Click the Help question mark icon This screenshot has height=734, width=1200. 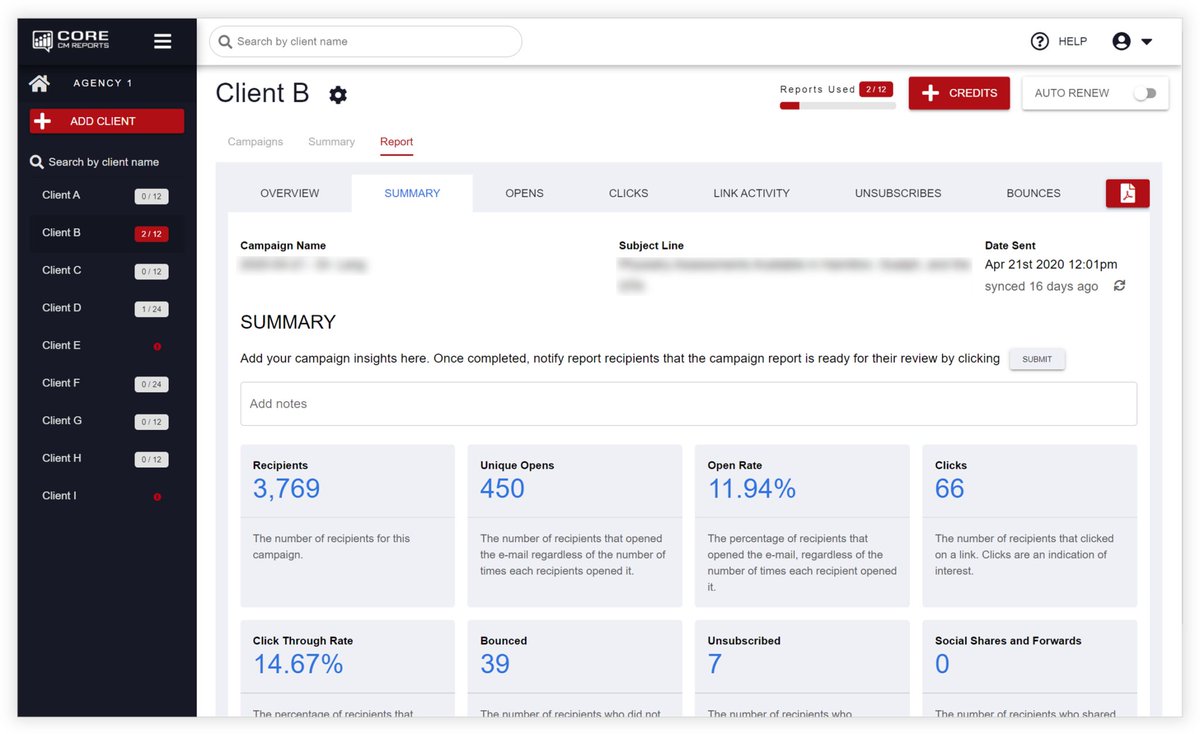pos(1039,41)
